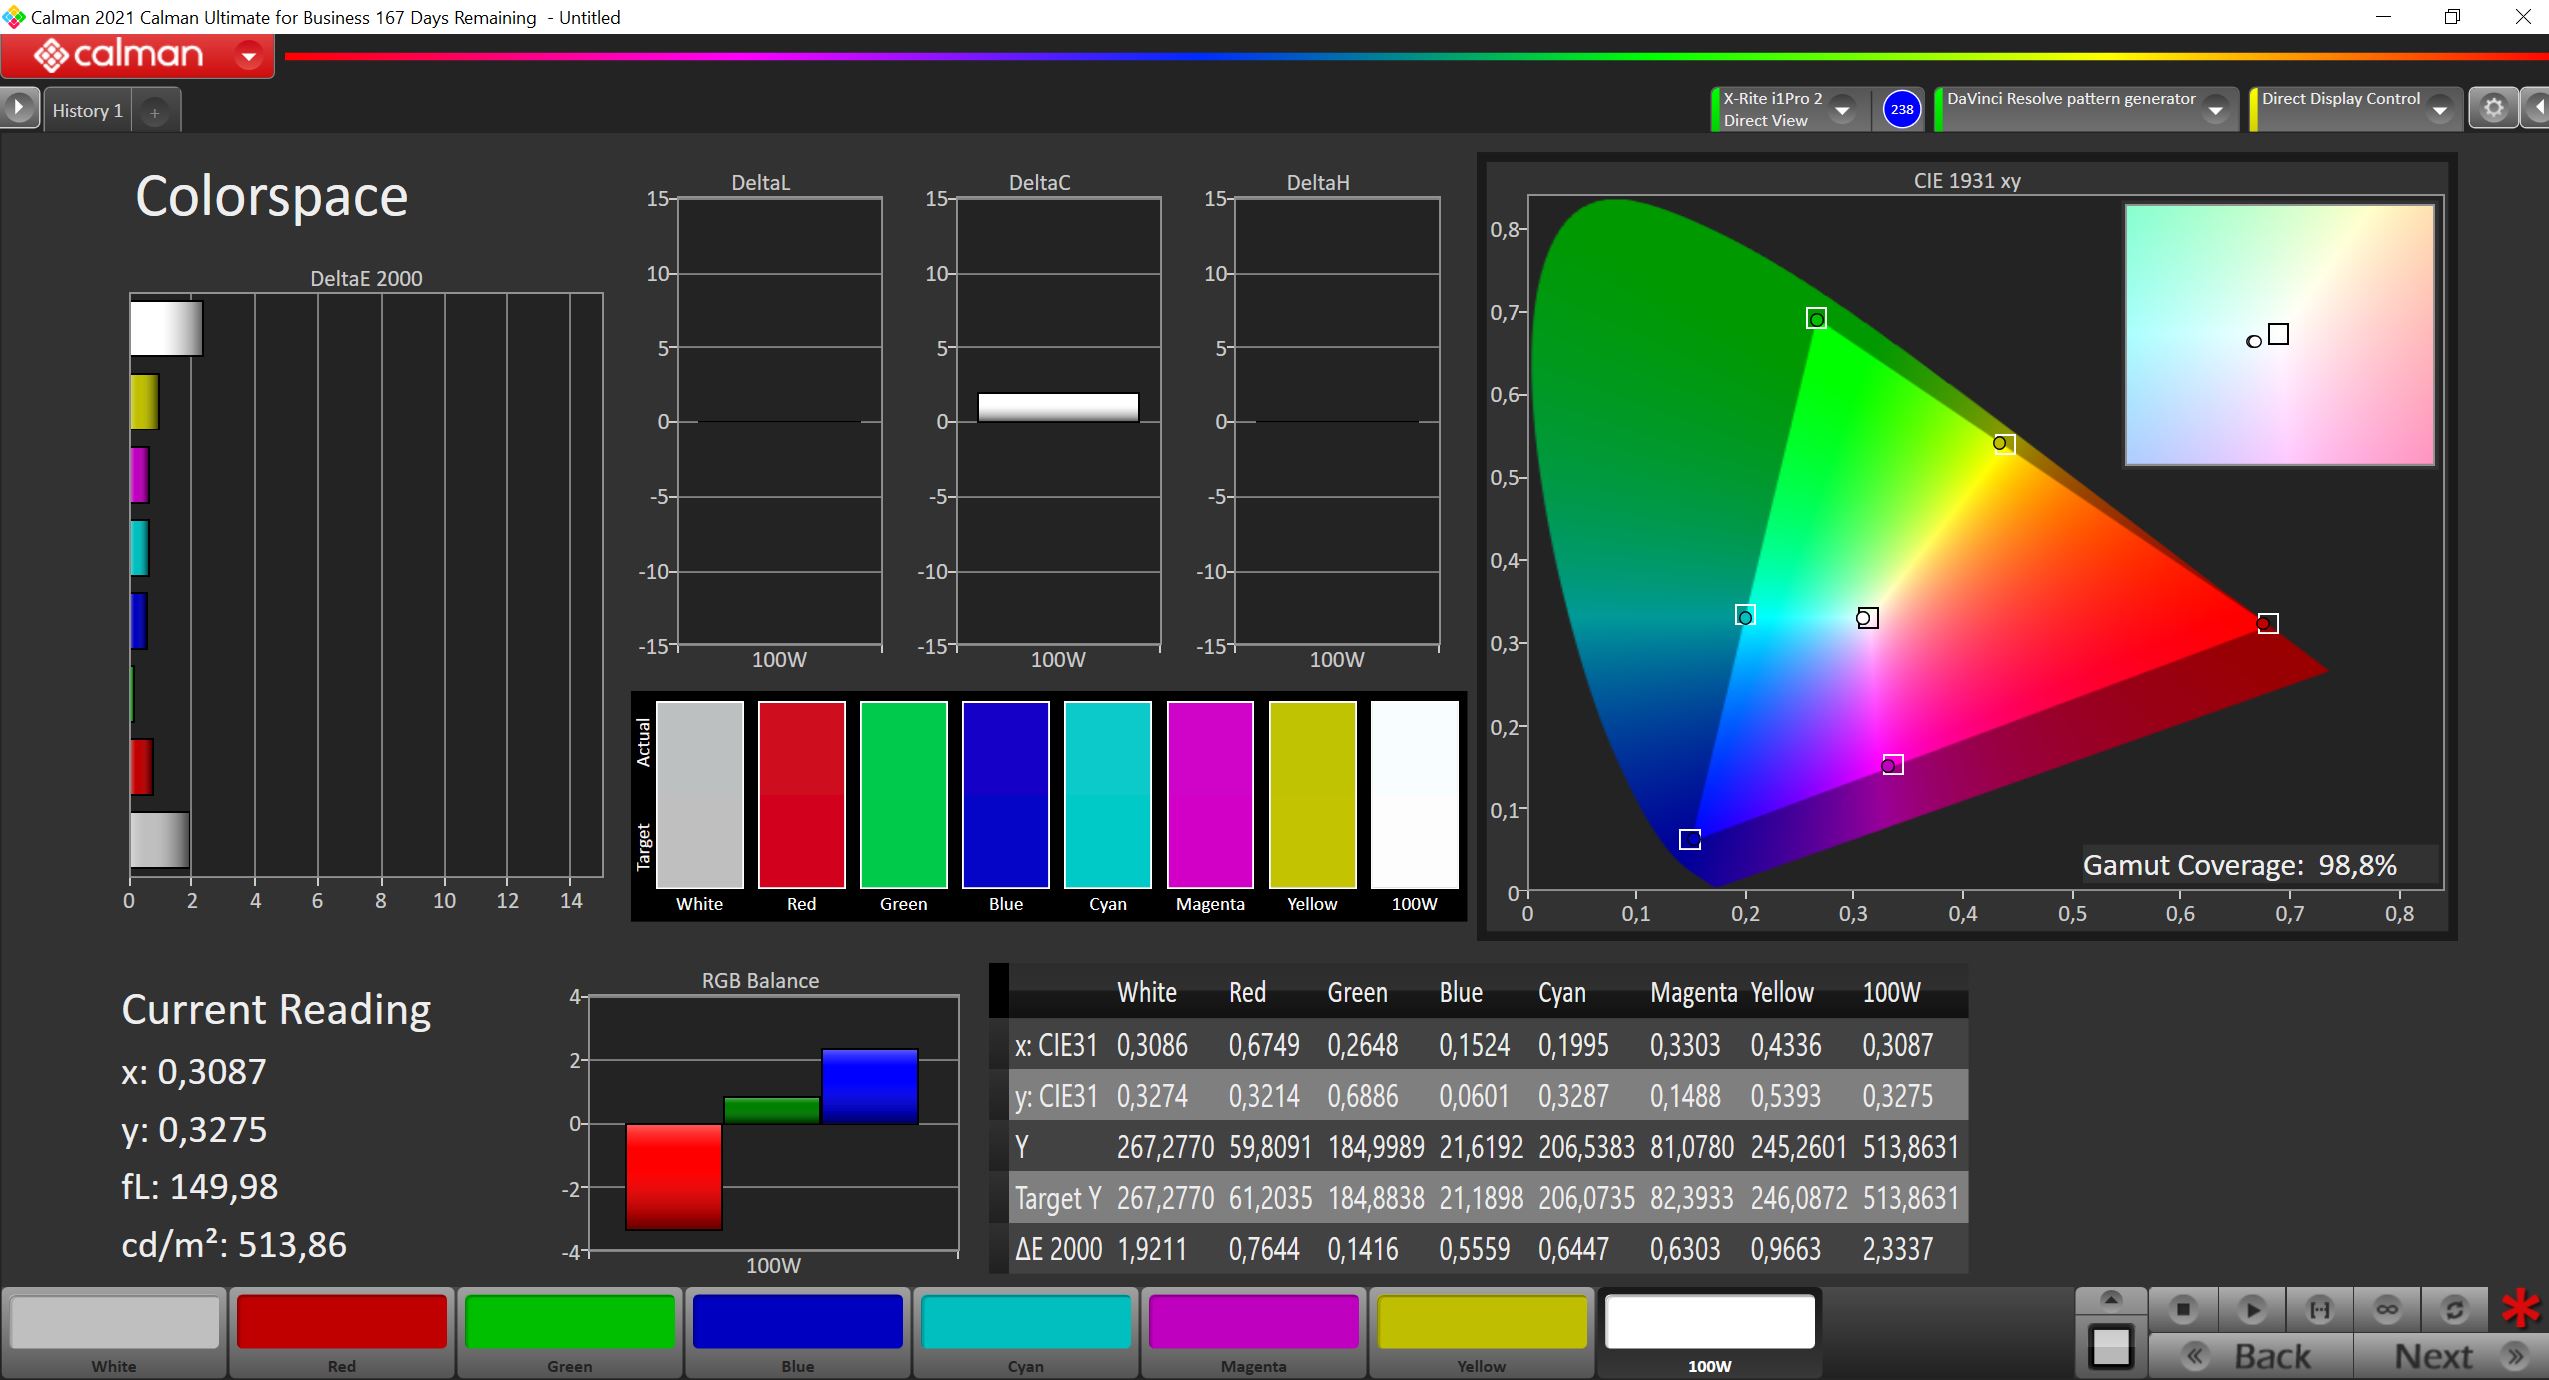Click the blue 238 meter indicator
The width and height of the screenshot is (2549, 1380).
point(1901,109)
